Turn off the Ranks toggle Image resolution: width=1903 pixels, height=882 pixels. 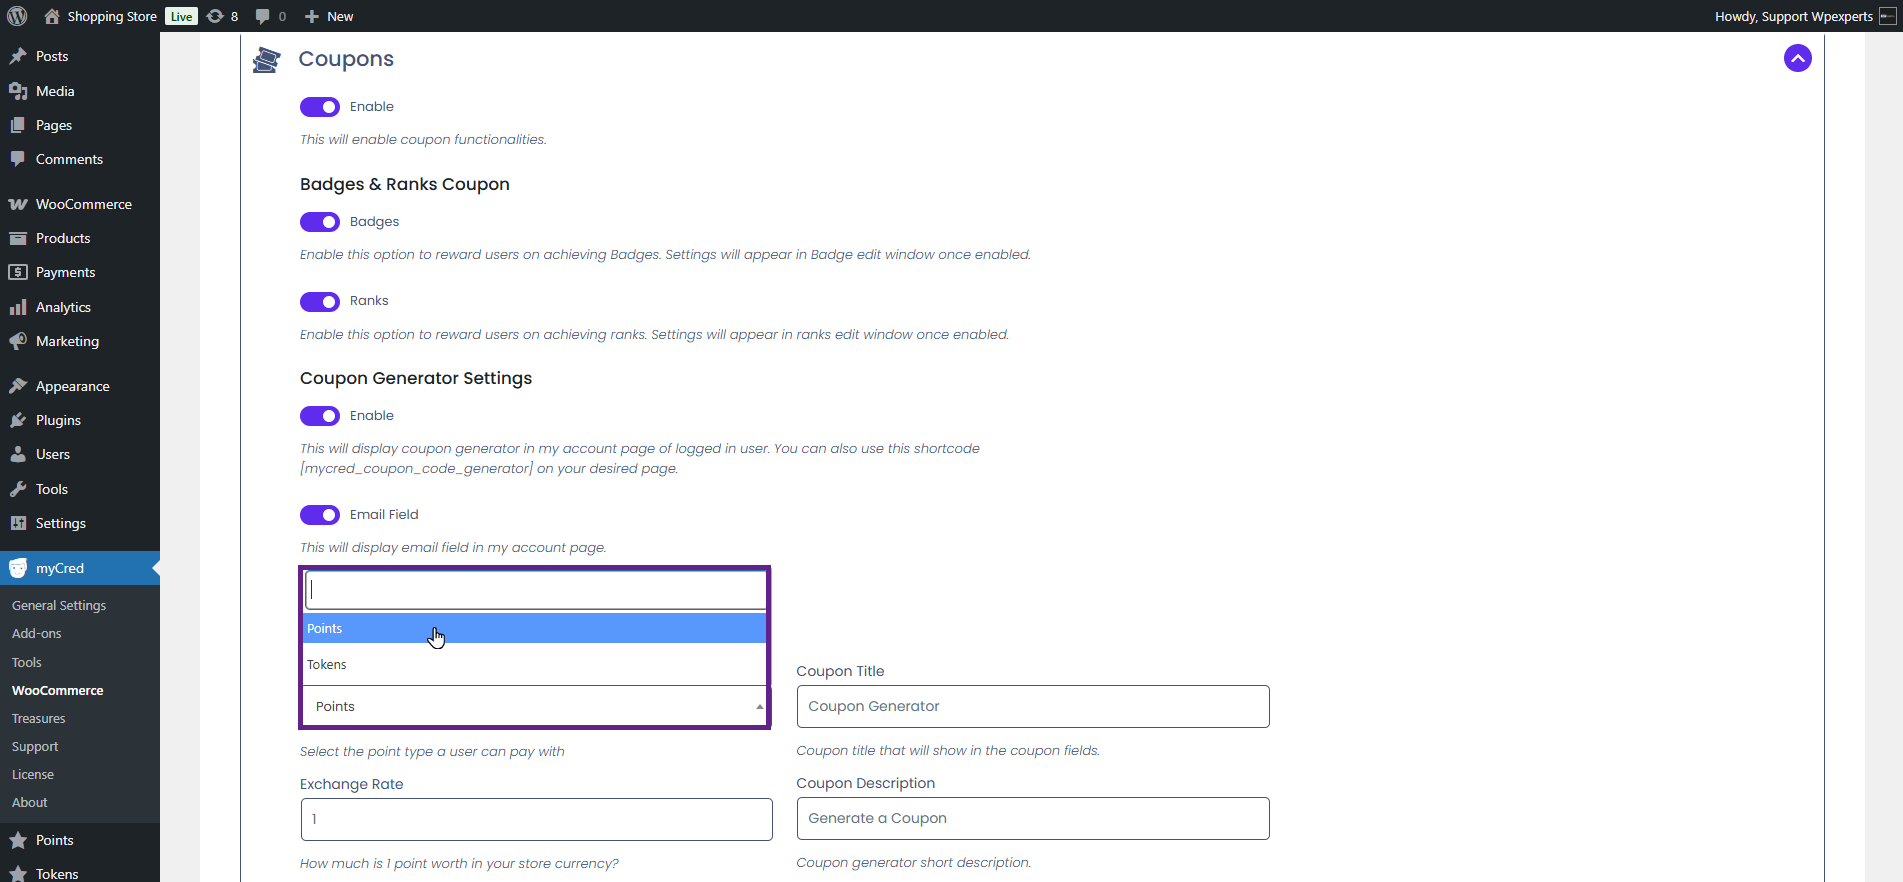pyautogui.click(x=320, y=301)
